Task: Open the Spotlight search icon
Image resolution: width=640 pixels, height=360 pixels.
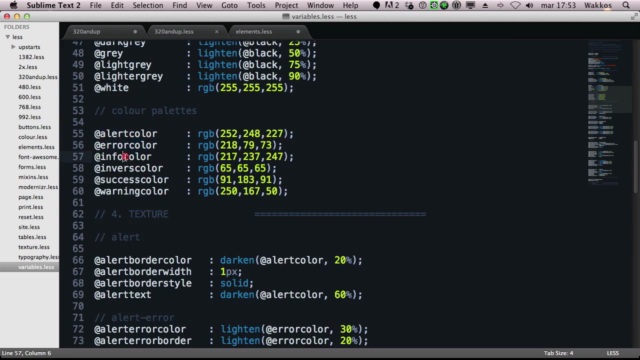Action: (626, 5)
